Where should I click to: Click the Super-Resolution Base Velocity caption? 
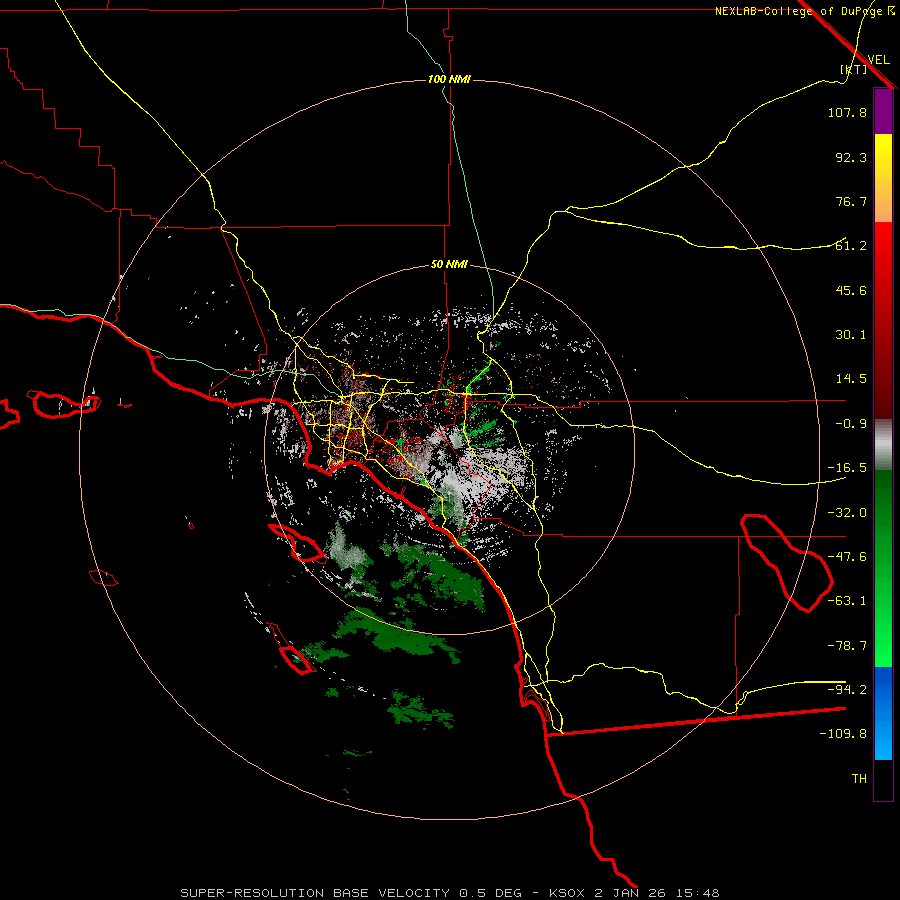pyautogui.click(x=449, y=893)
